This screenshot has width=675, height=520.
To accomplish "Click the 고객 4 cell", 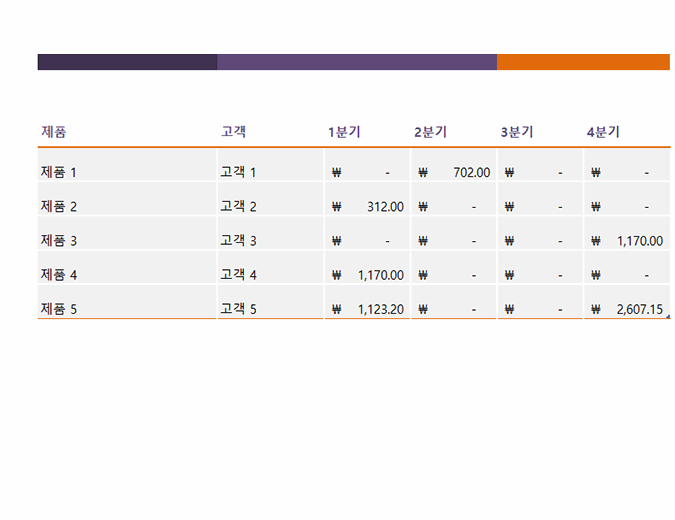I will [238, 275].
